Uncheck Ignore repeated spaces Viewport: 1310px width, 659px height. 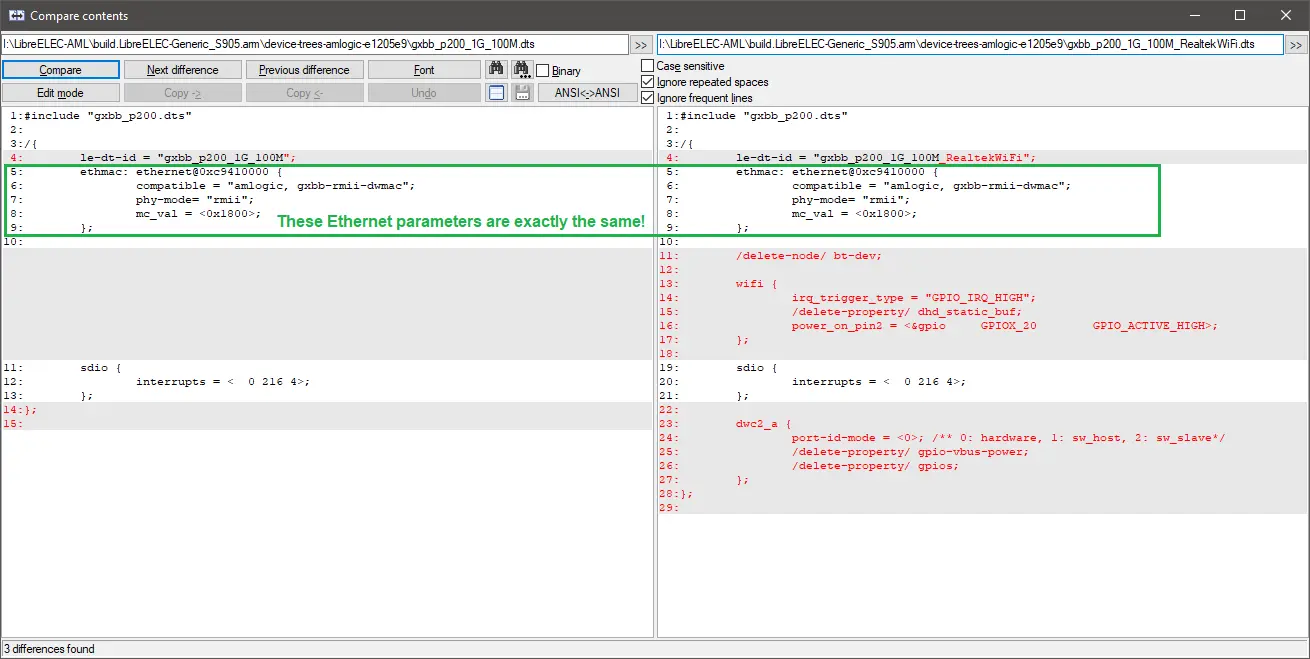[x=648, y=82]
